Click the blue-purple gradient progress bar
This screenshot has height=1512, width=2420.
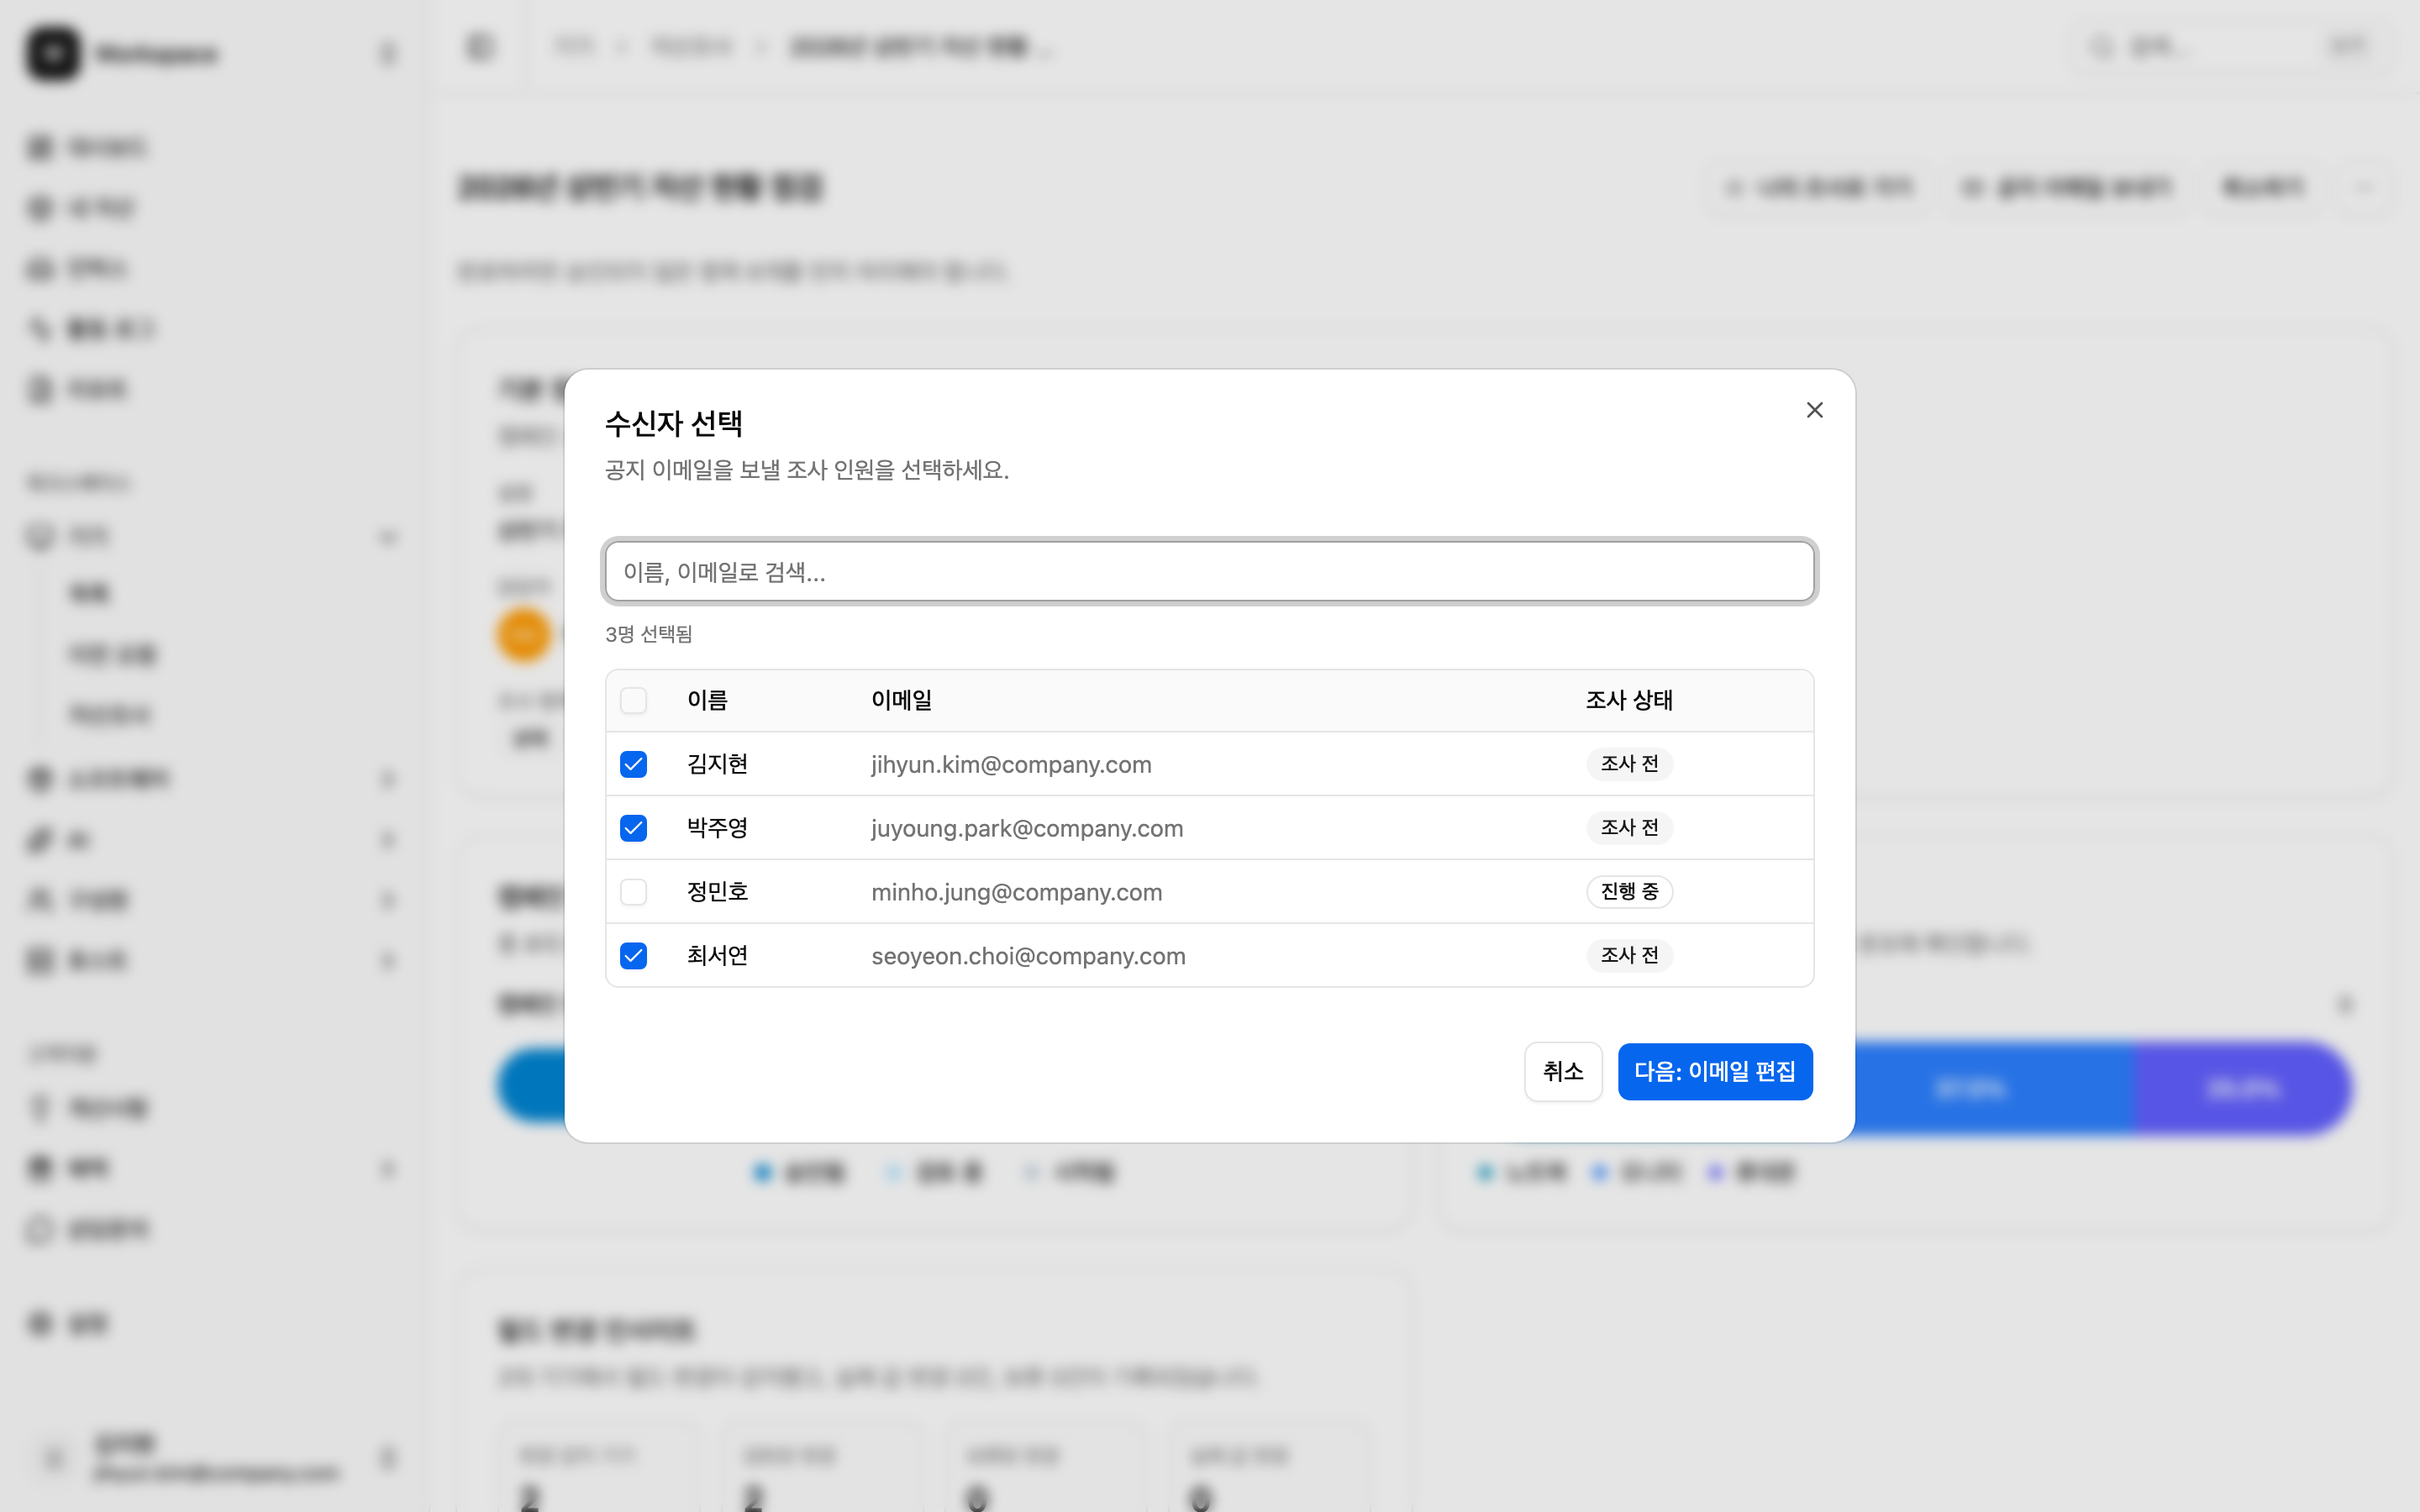2100,1087
